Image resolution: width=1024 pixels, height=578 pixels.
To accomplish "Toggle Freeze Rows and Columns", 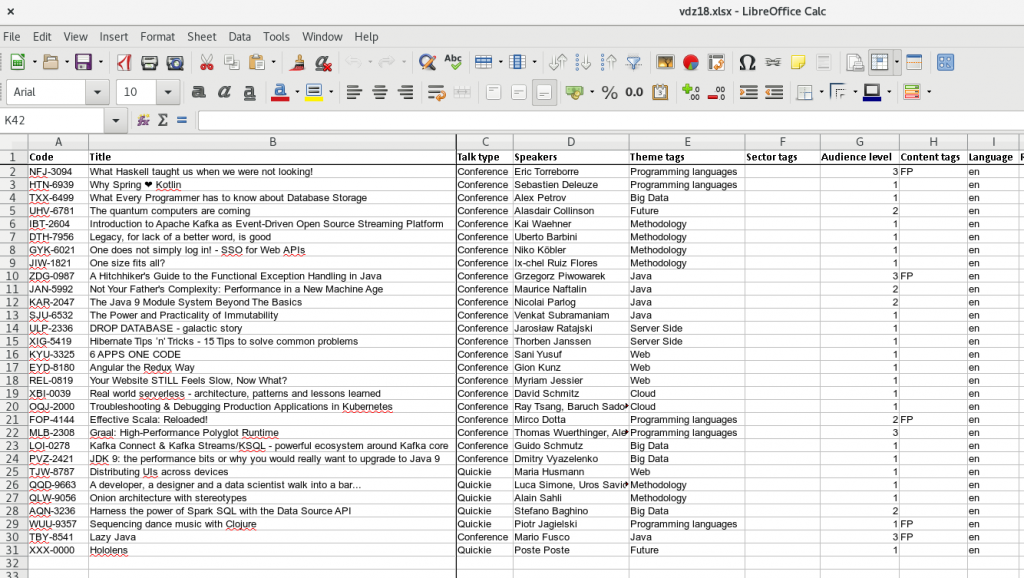I will [x=878, y=62].
